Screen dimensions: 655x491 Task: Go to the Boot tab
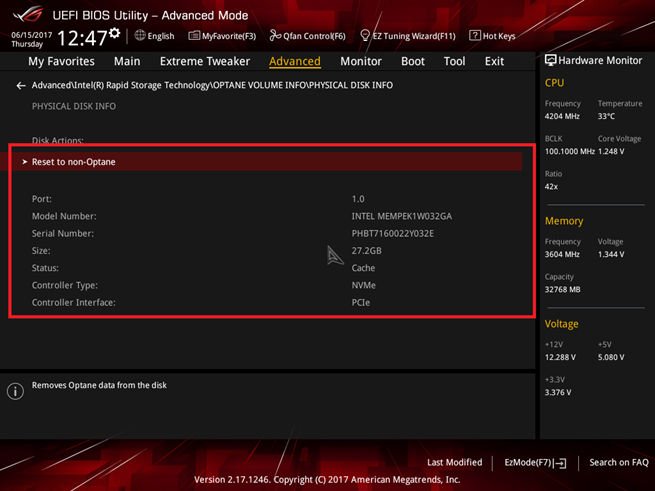pos(413,61)
